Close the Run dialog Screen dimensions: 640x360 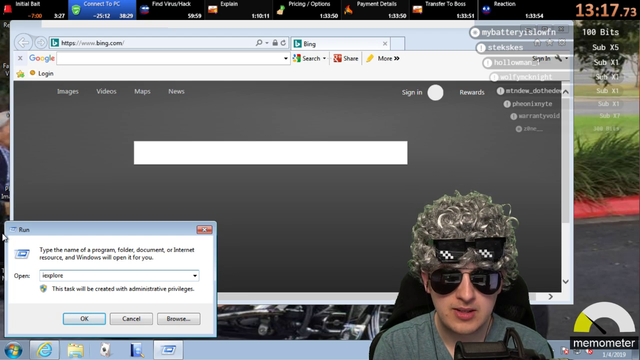tap(204, 230)
